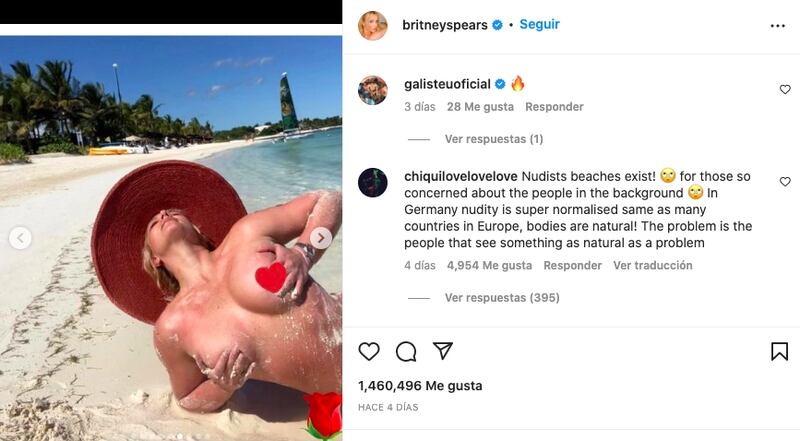Expand Ver respuestas (1) replies
The width and height of the screenshot is (800, 441).
[x=493, y=139]
